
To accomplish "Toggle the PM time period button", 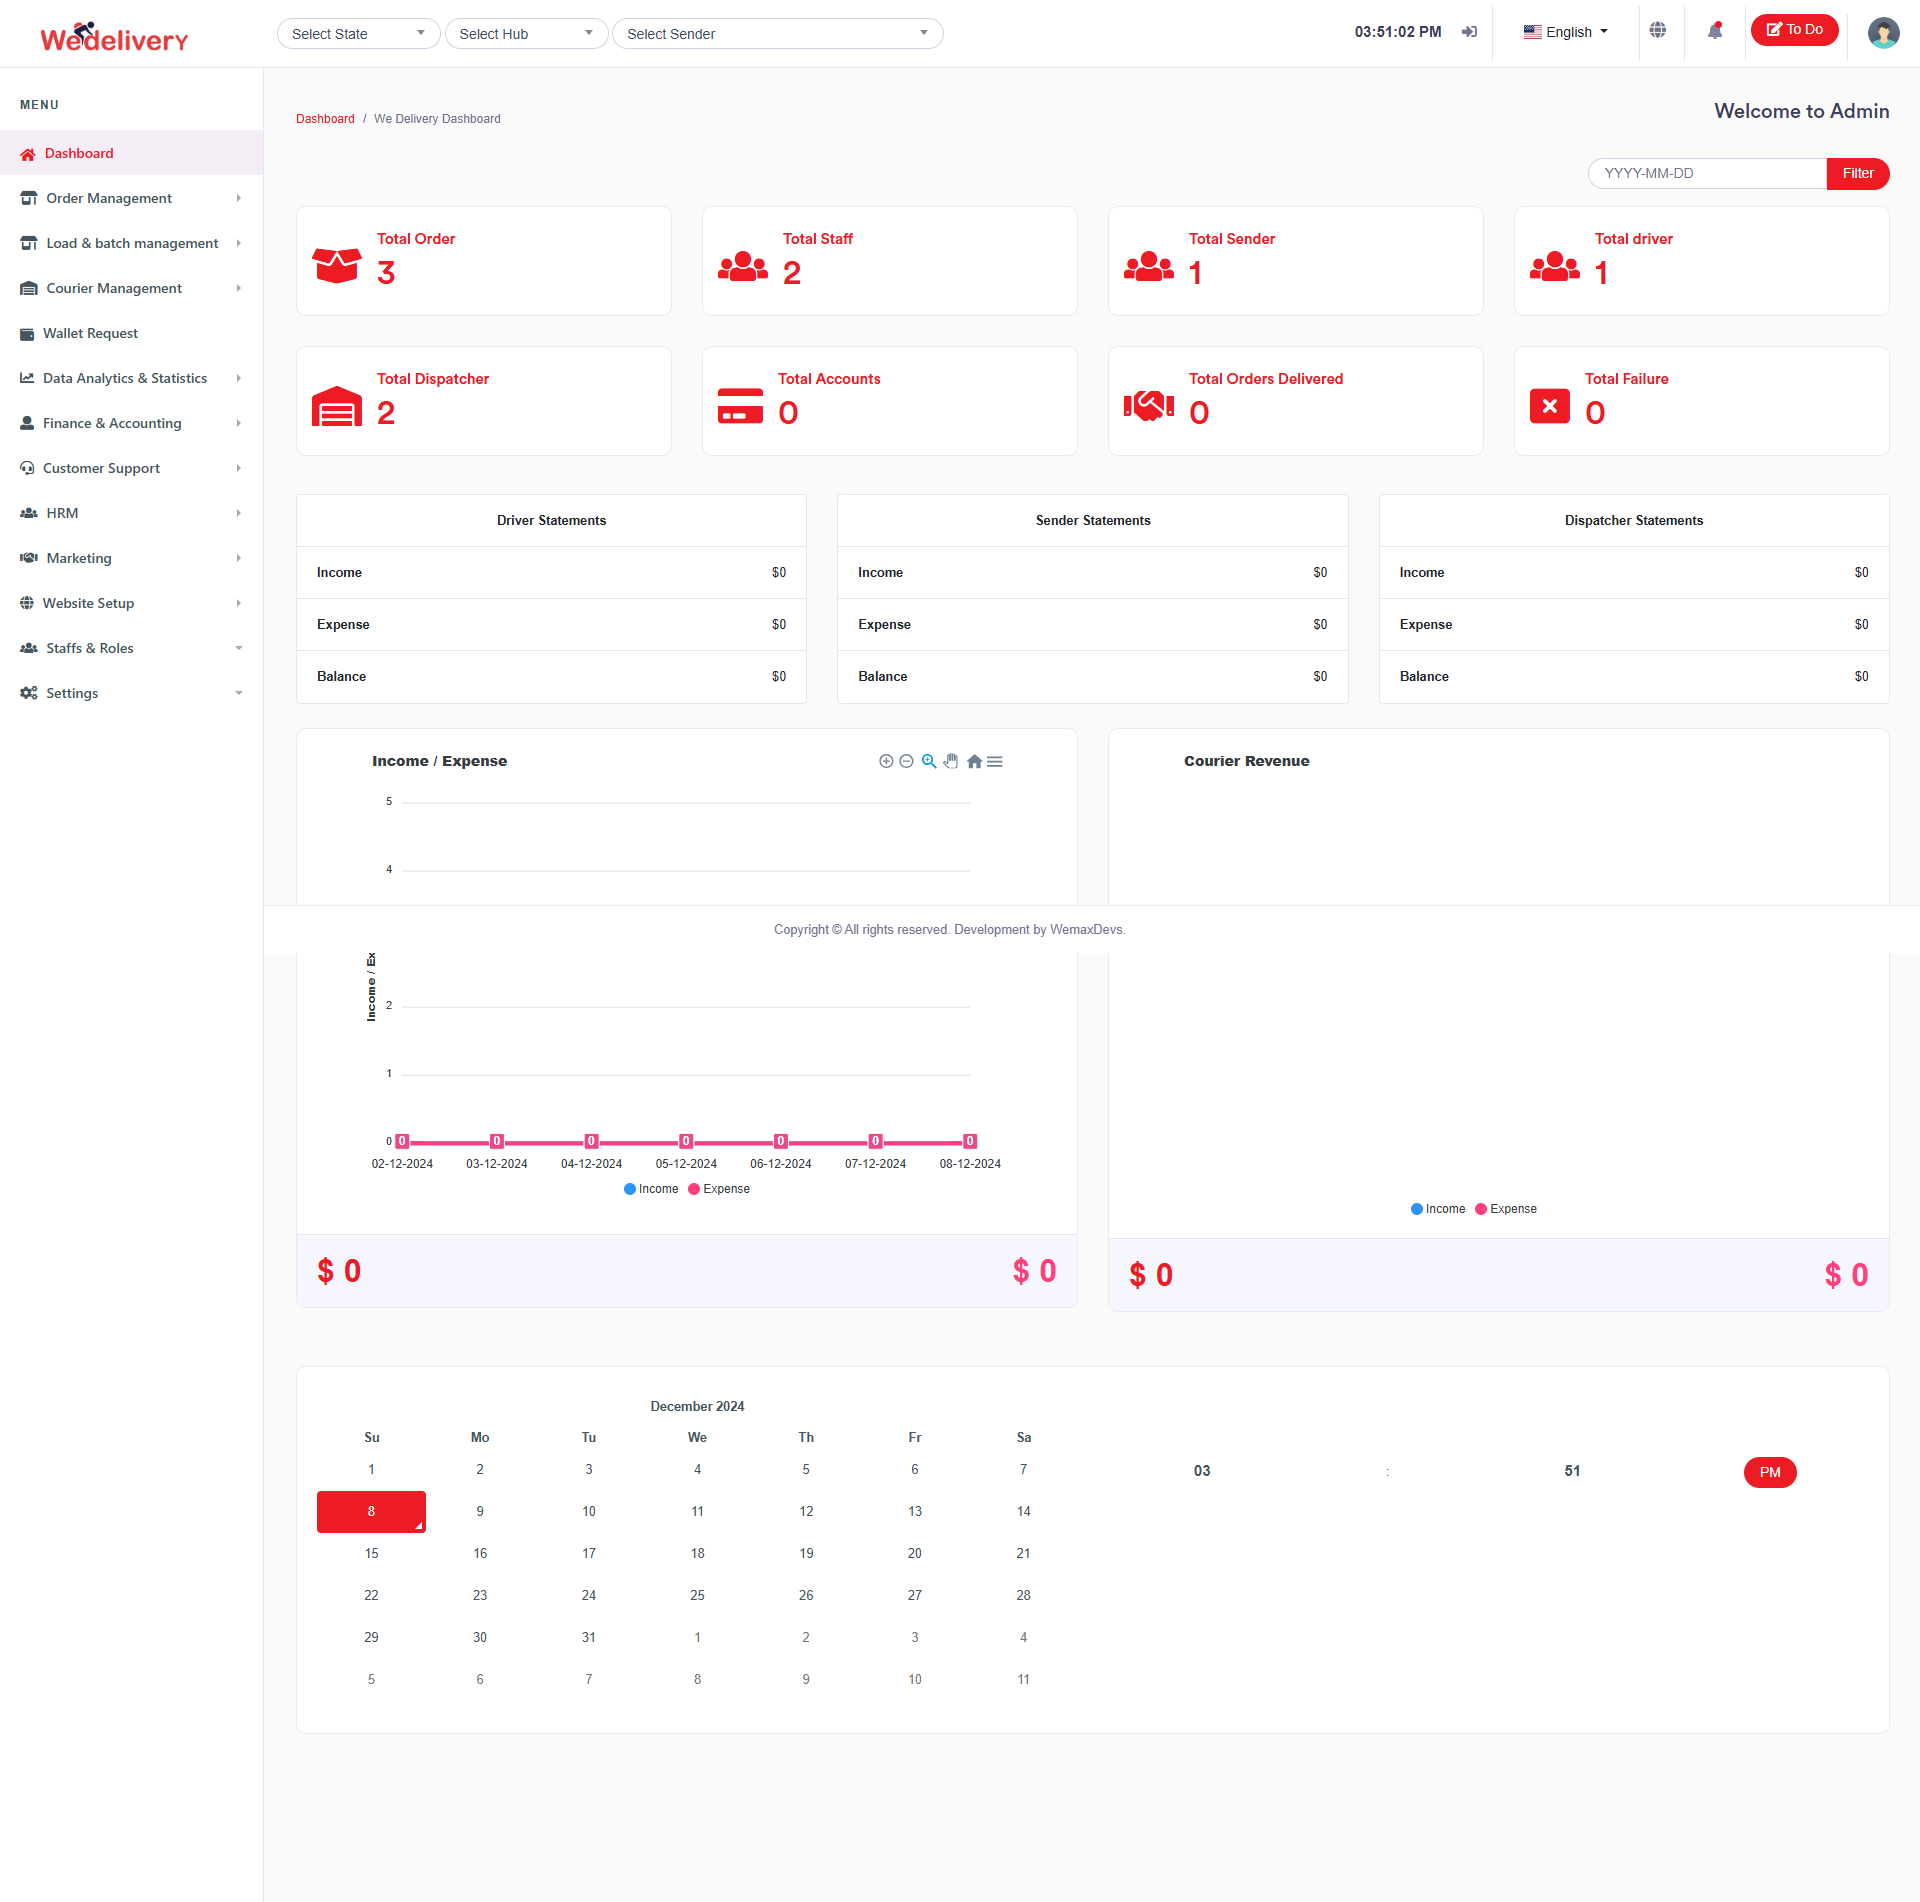I will [1769, 1472].
